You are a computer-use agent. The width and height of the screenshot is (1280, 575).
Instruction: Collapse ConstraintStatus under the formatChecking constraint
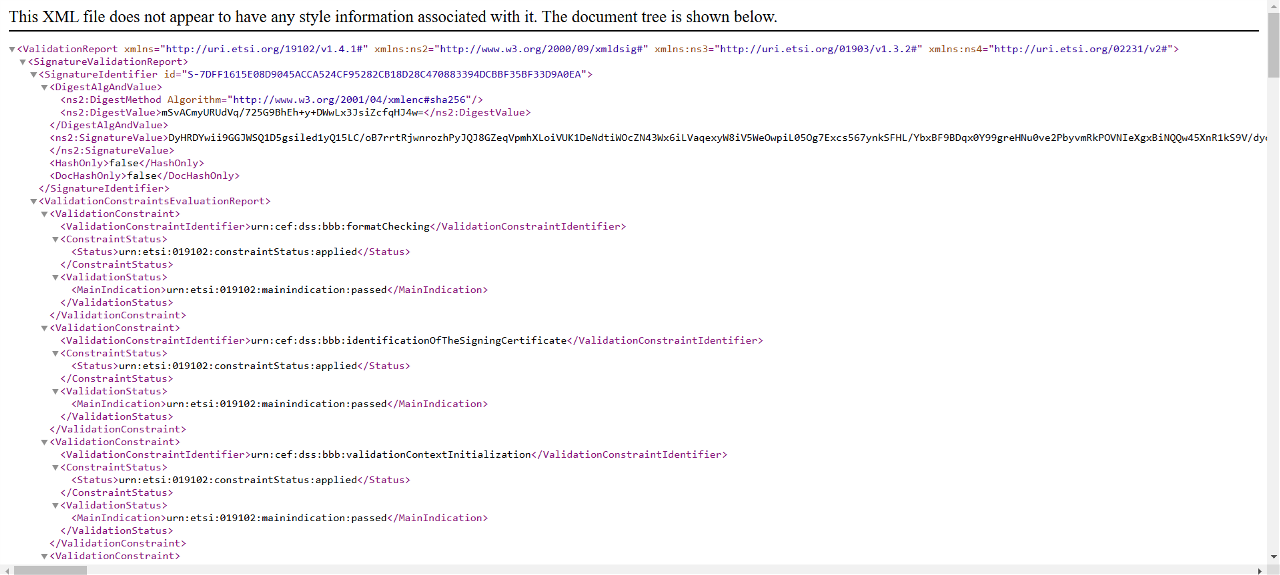[56, 240]
